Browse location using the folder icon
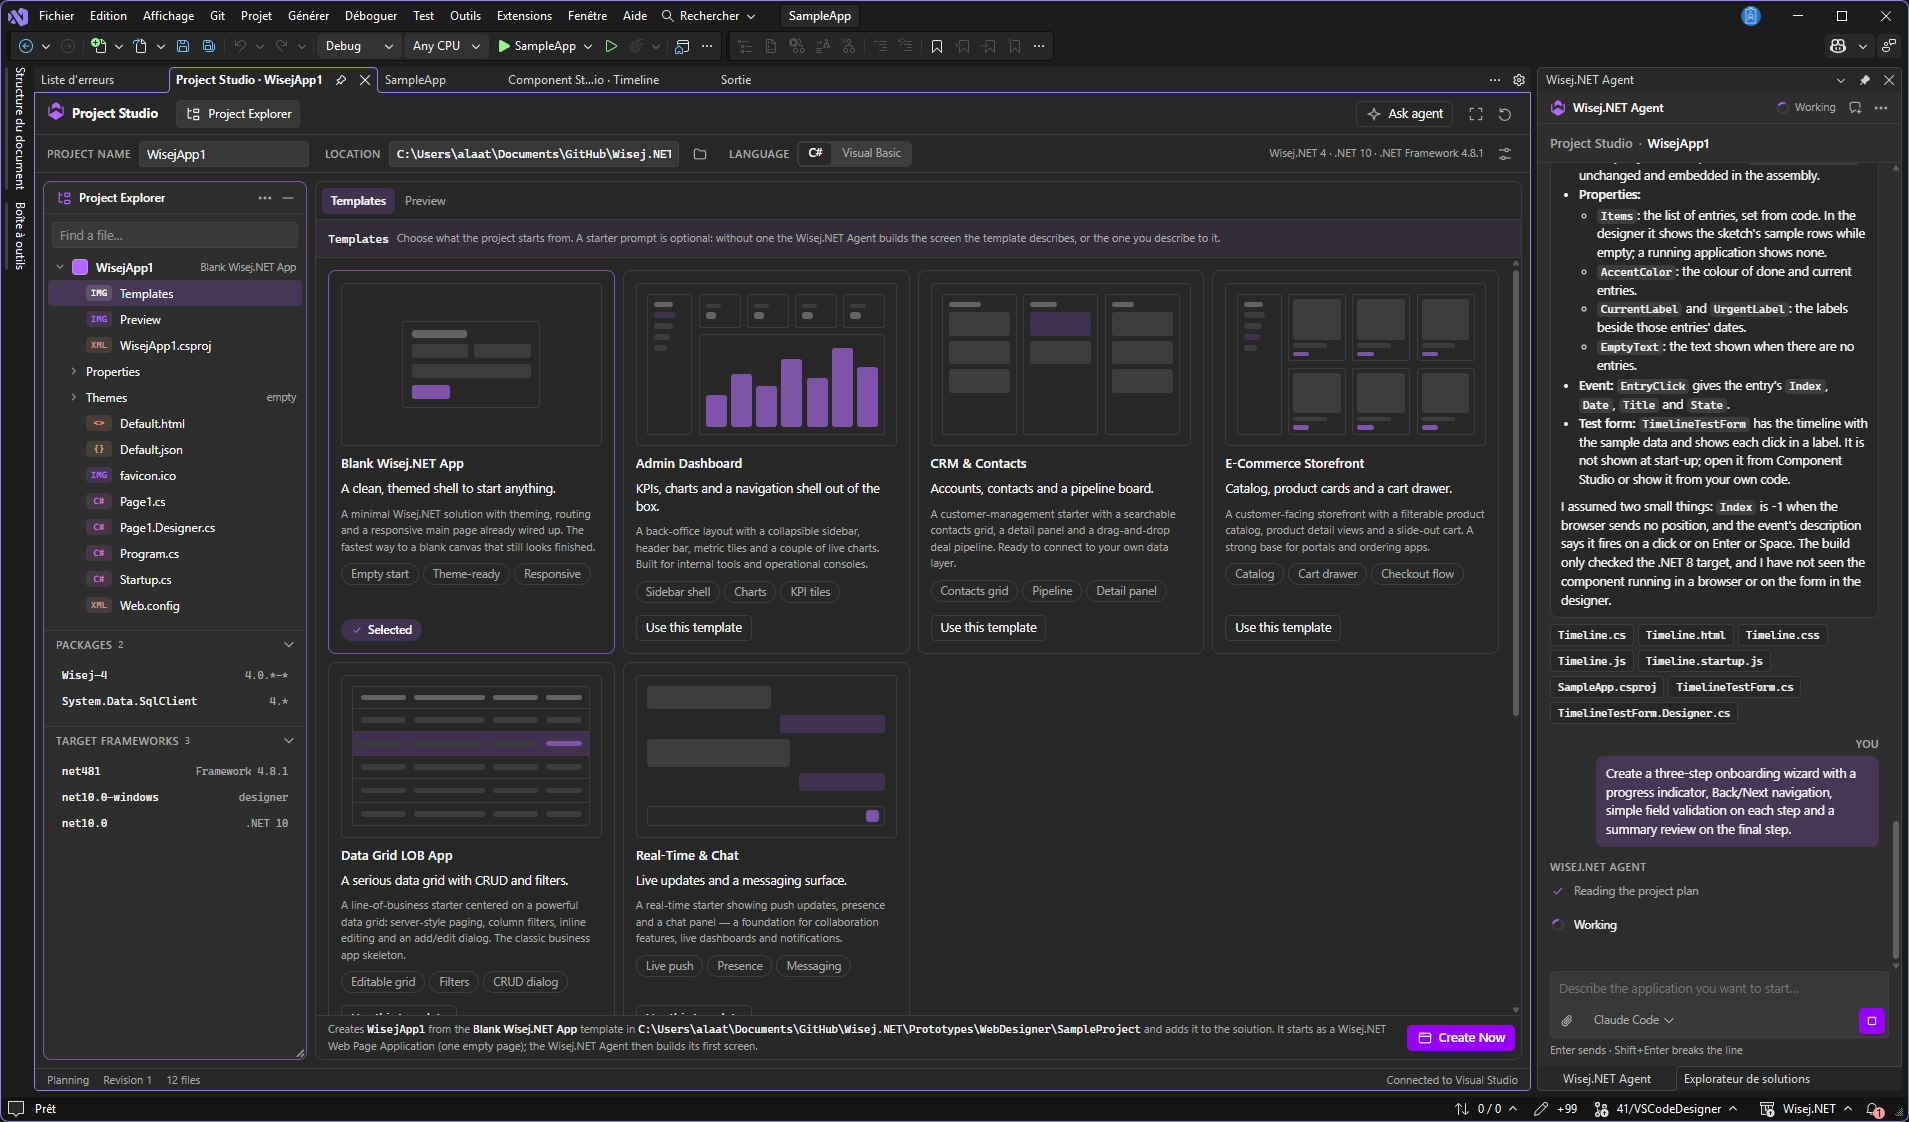This screenshot has width=1909, height=1122. [700, 154]
